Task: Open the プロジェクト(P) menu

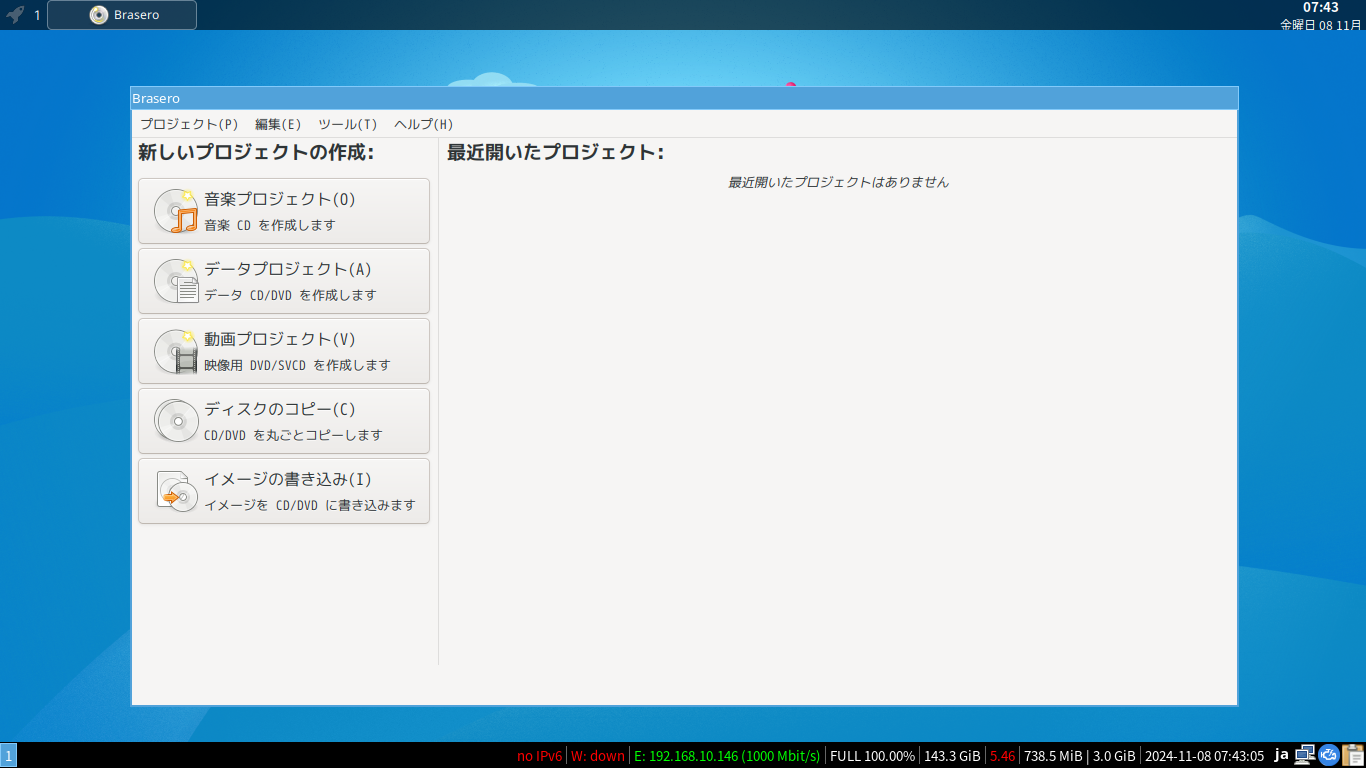Action: (x=189, y=124)
